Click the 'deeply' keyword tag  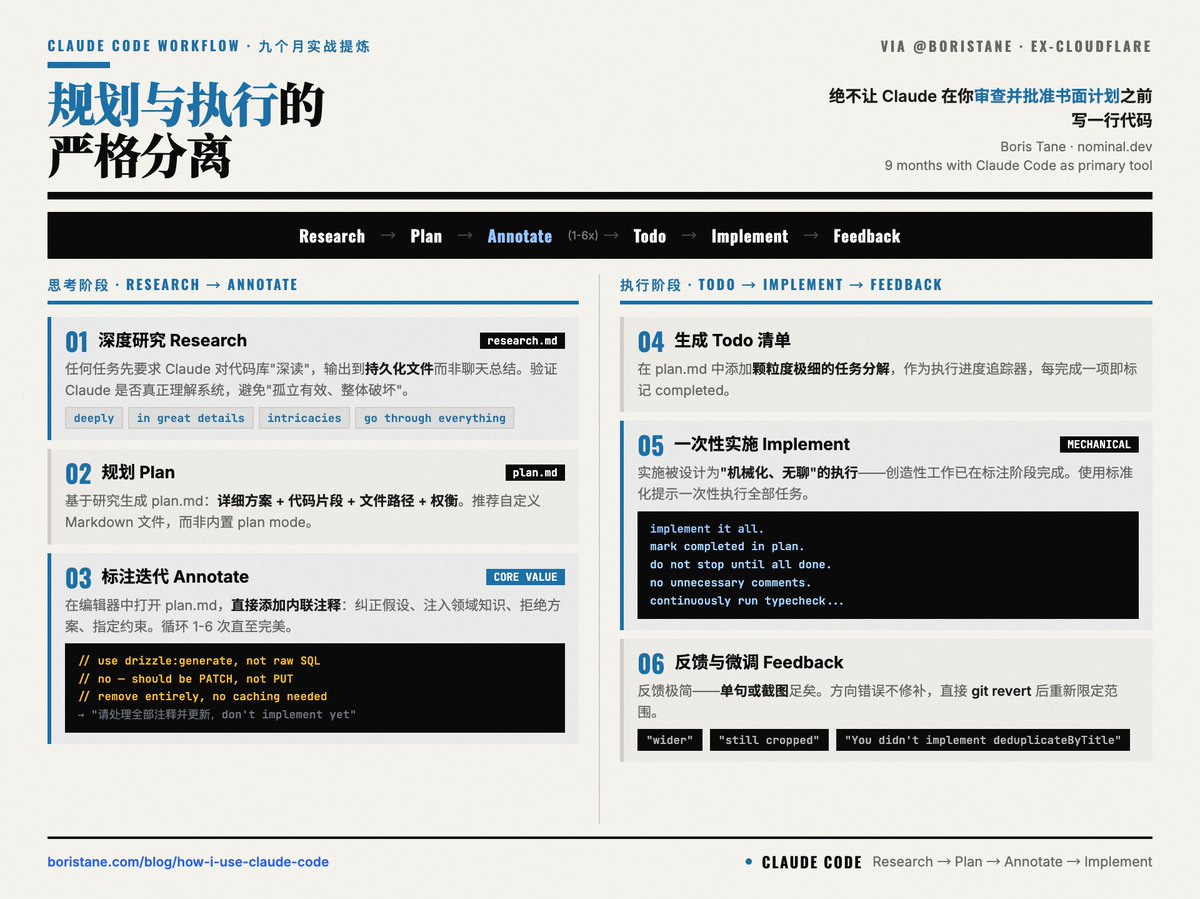pyautogui.click(x=94, y=418)
